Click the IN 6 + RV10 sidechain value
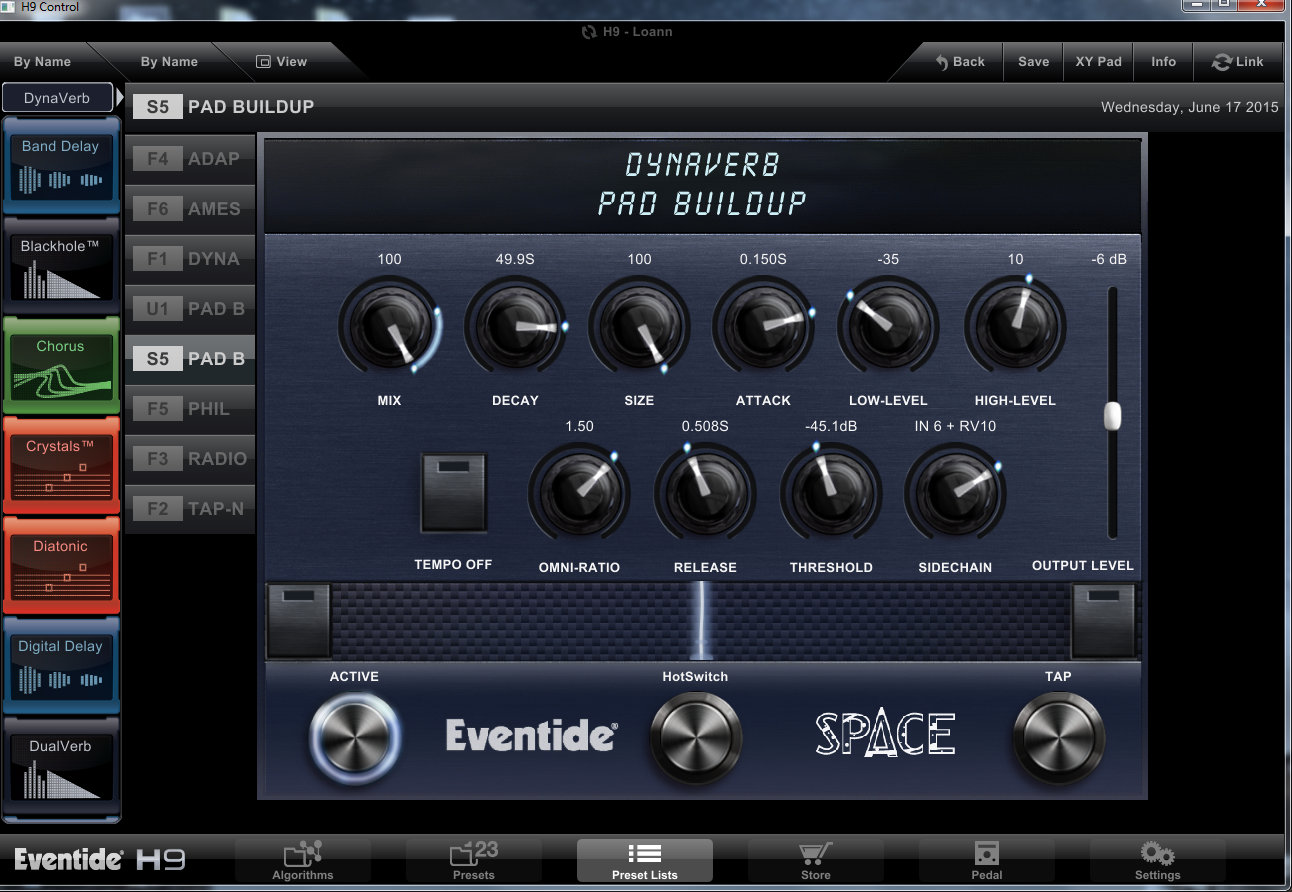The height and width of the screenshot is (892, 1292). pos(955,426)
